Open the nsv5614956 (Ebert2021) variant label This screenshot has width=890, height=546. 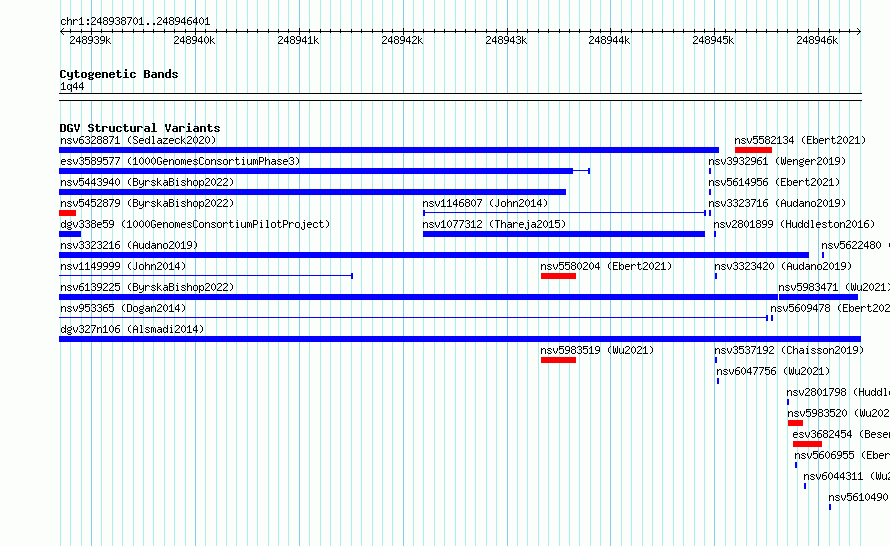coord(774,182)
